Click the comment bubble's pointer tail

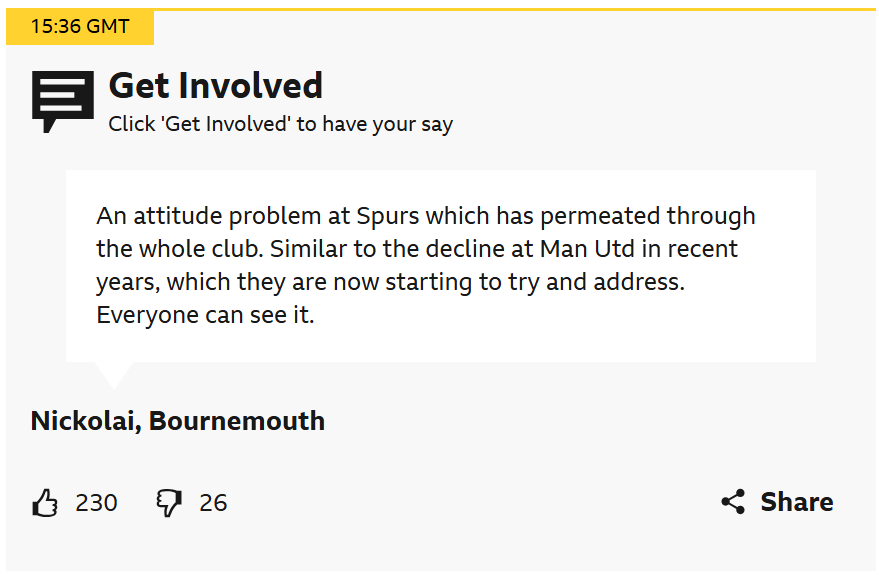(x=114, y=374)
